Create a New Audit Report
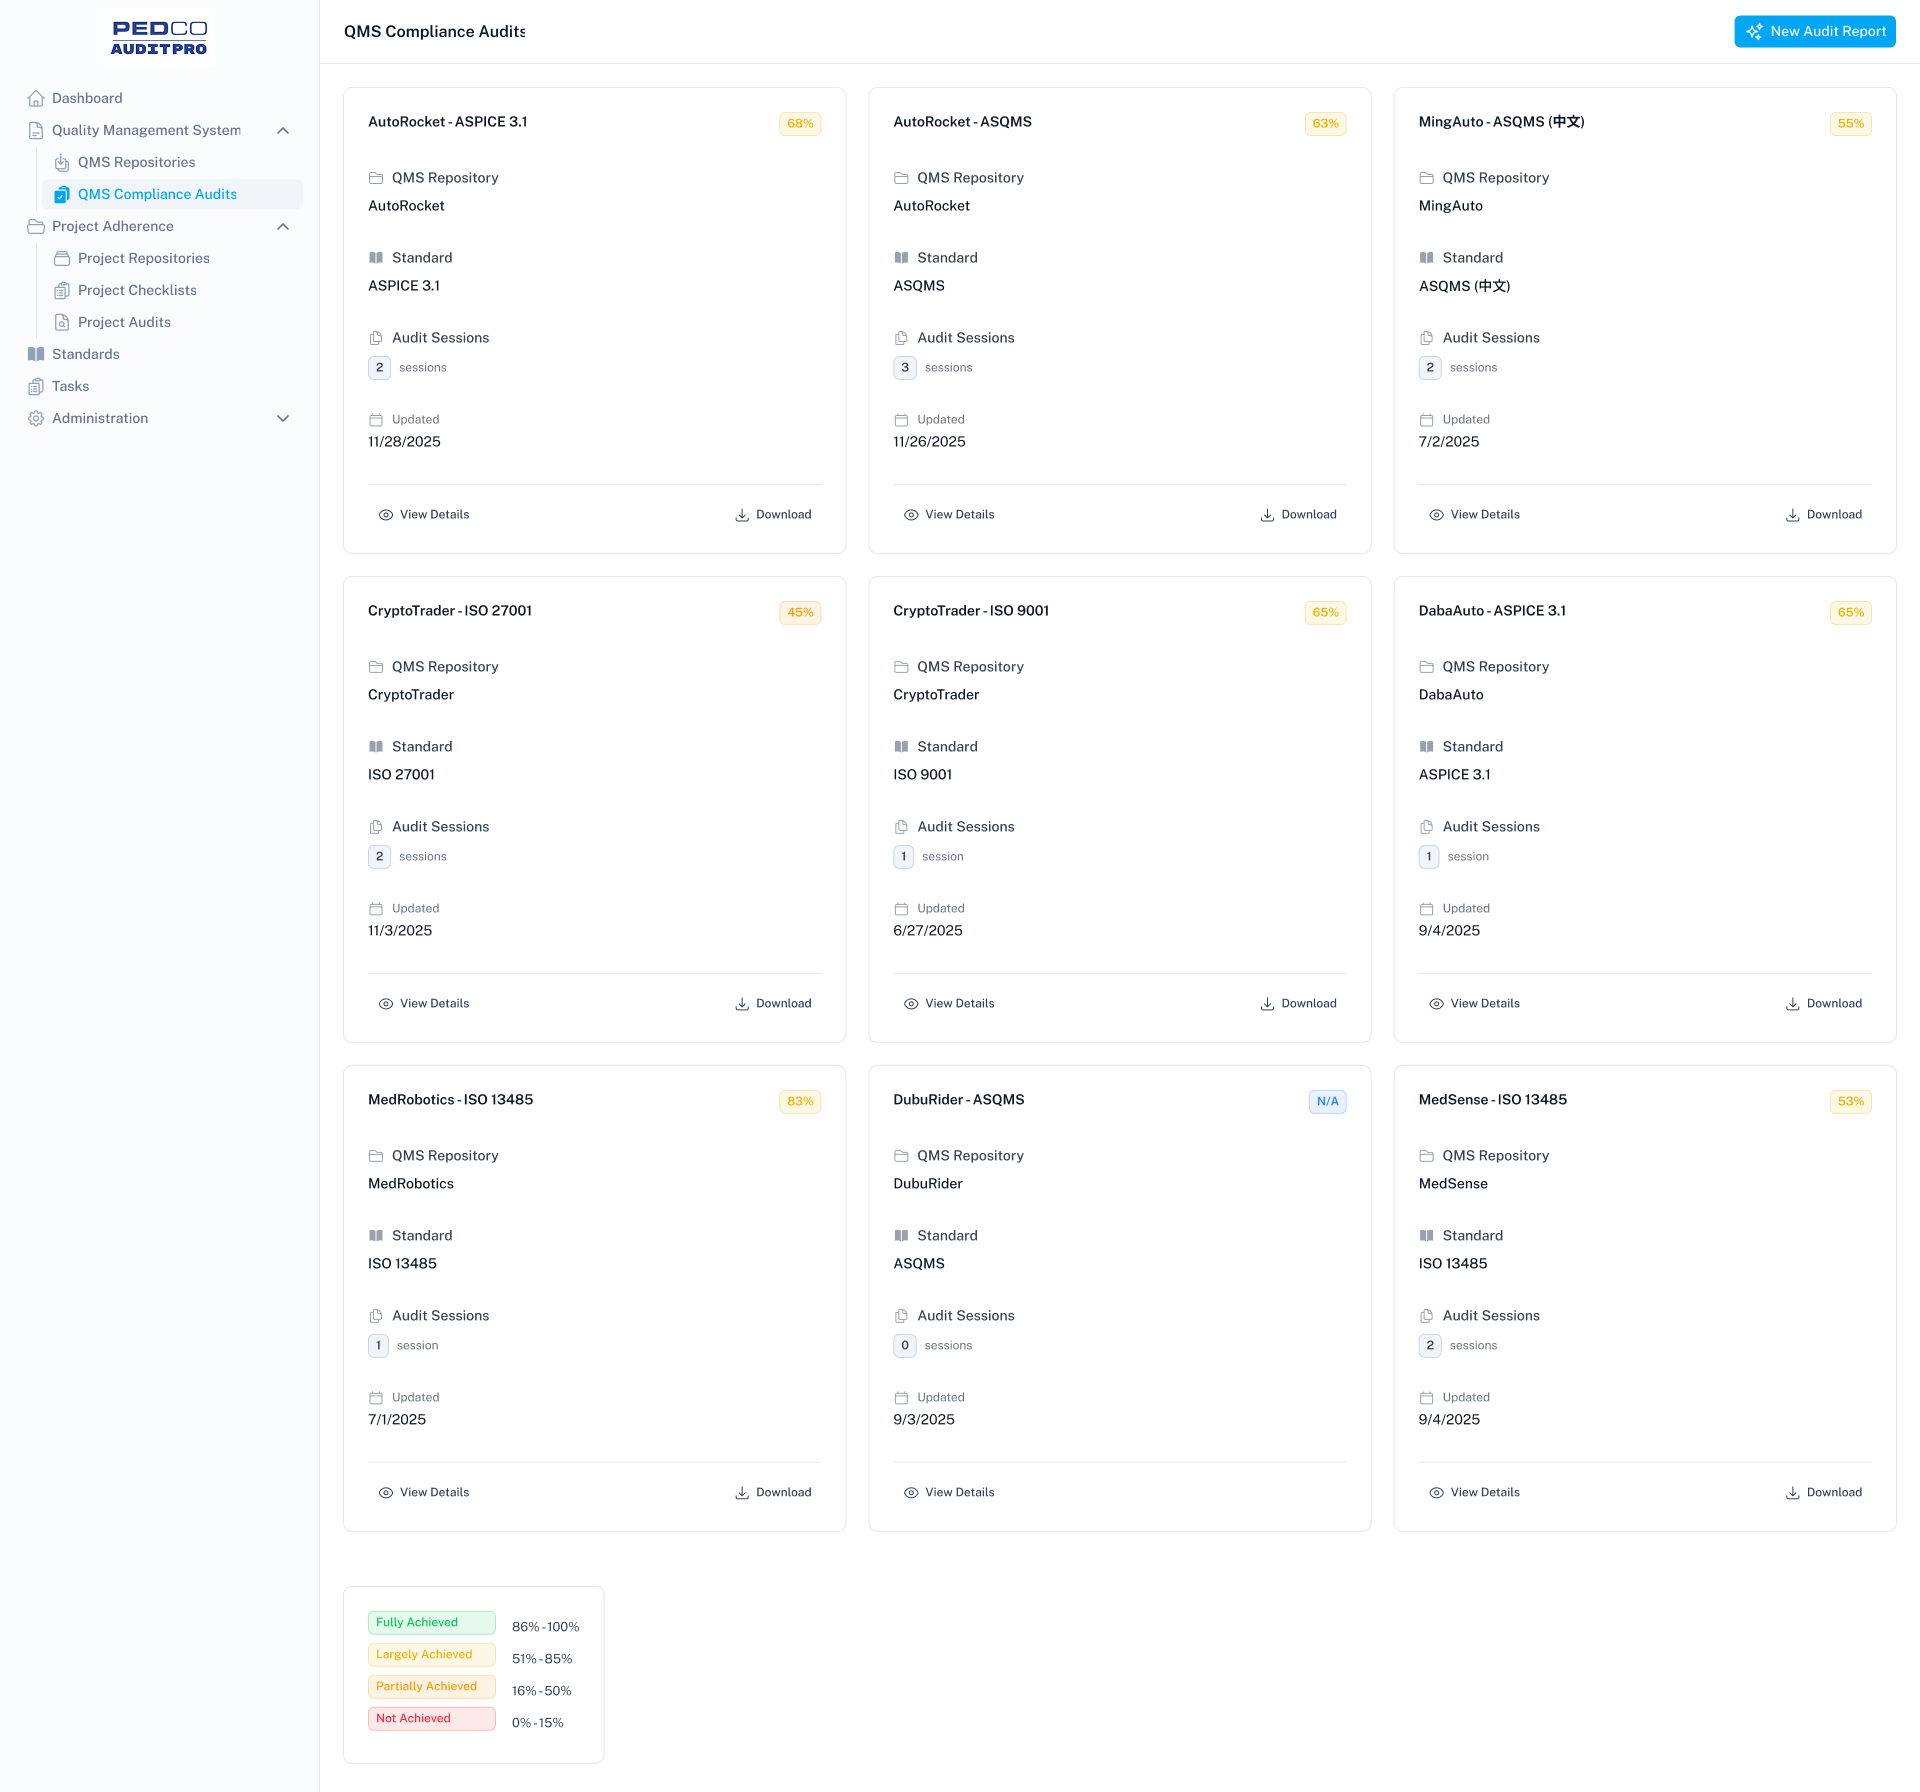 1815,32
